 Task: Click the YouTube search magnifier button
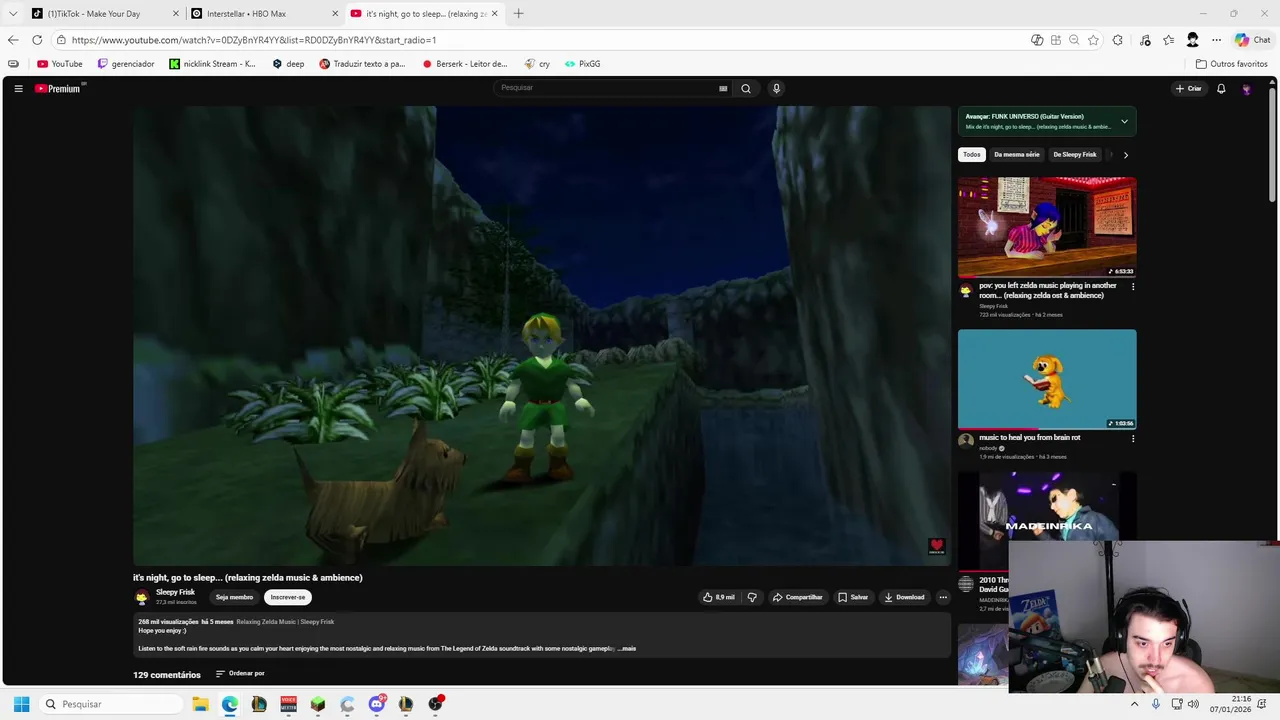click(745, 88)
